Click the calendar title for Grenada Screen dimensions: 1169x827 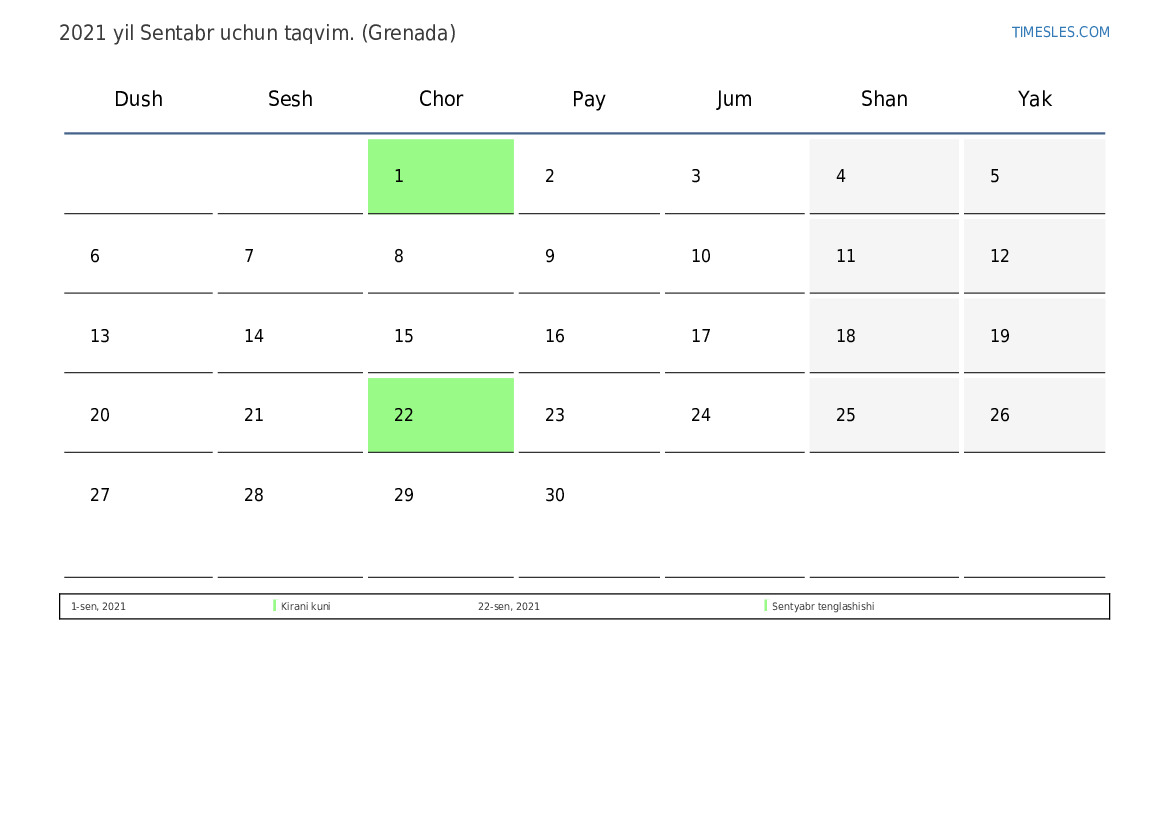coord(257,33)
